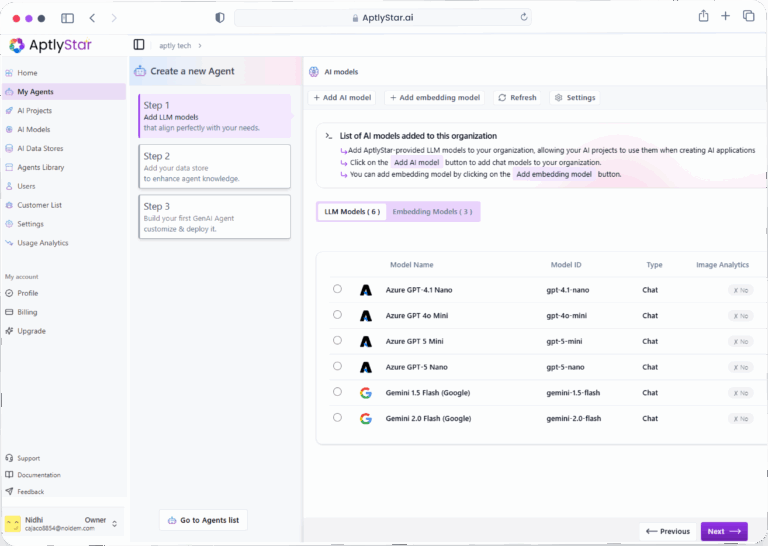The width and height of the screenshot is (768, 546).
Task: Open the Settings button in AI models toolbar
Action: pos(575,97)
